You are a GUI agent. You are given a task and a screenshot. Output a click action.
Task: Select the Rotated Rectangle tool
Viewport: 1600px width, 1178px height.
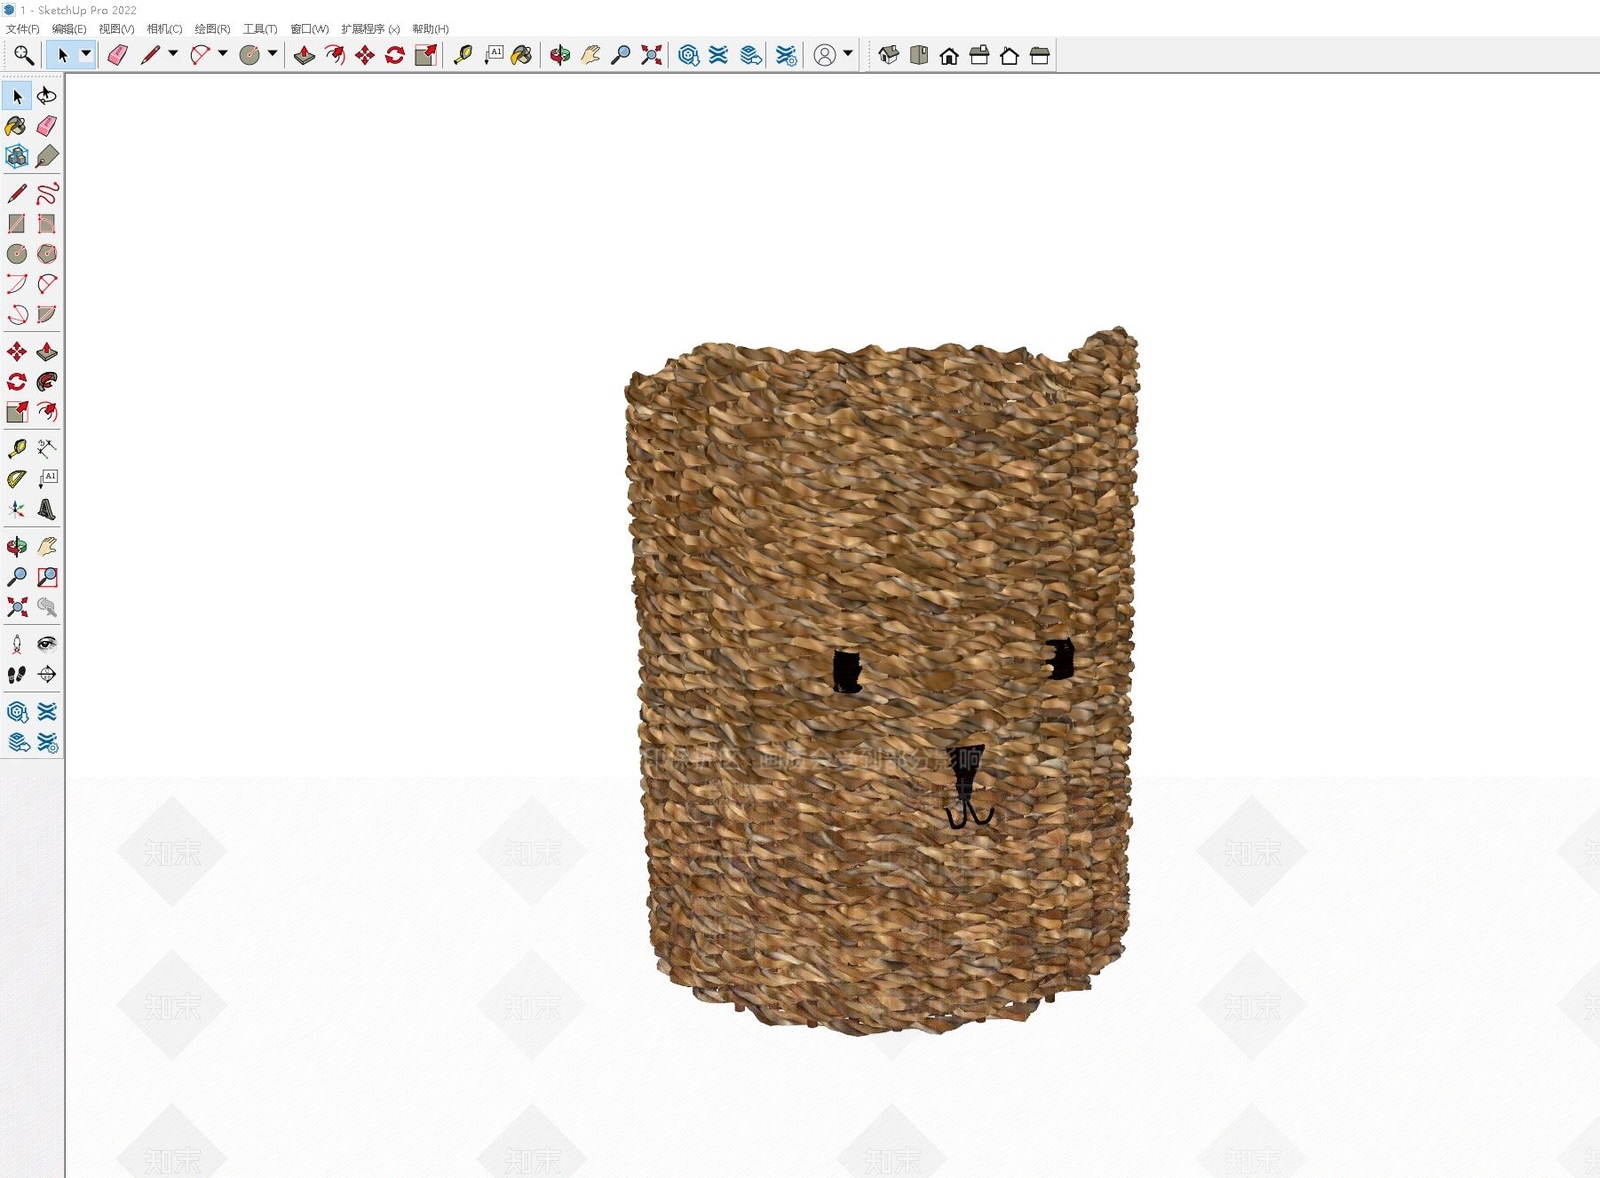pyautogui.click(x=47, y=223)
